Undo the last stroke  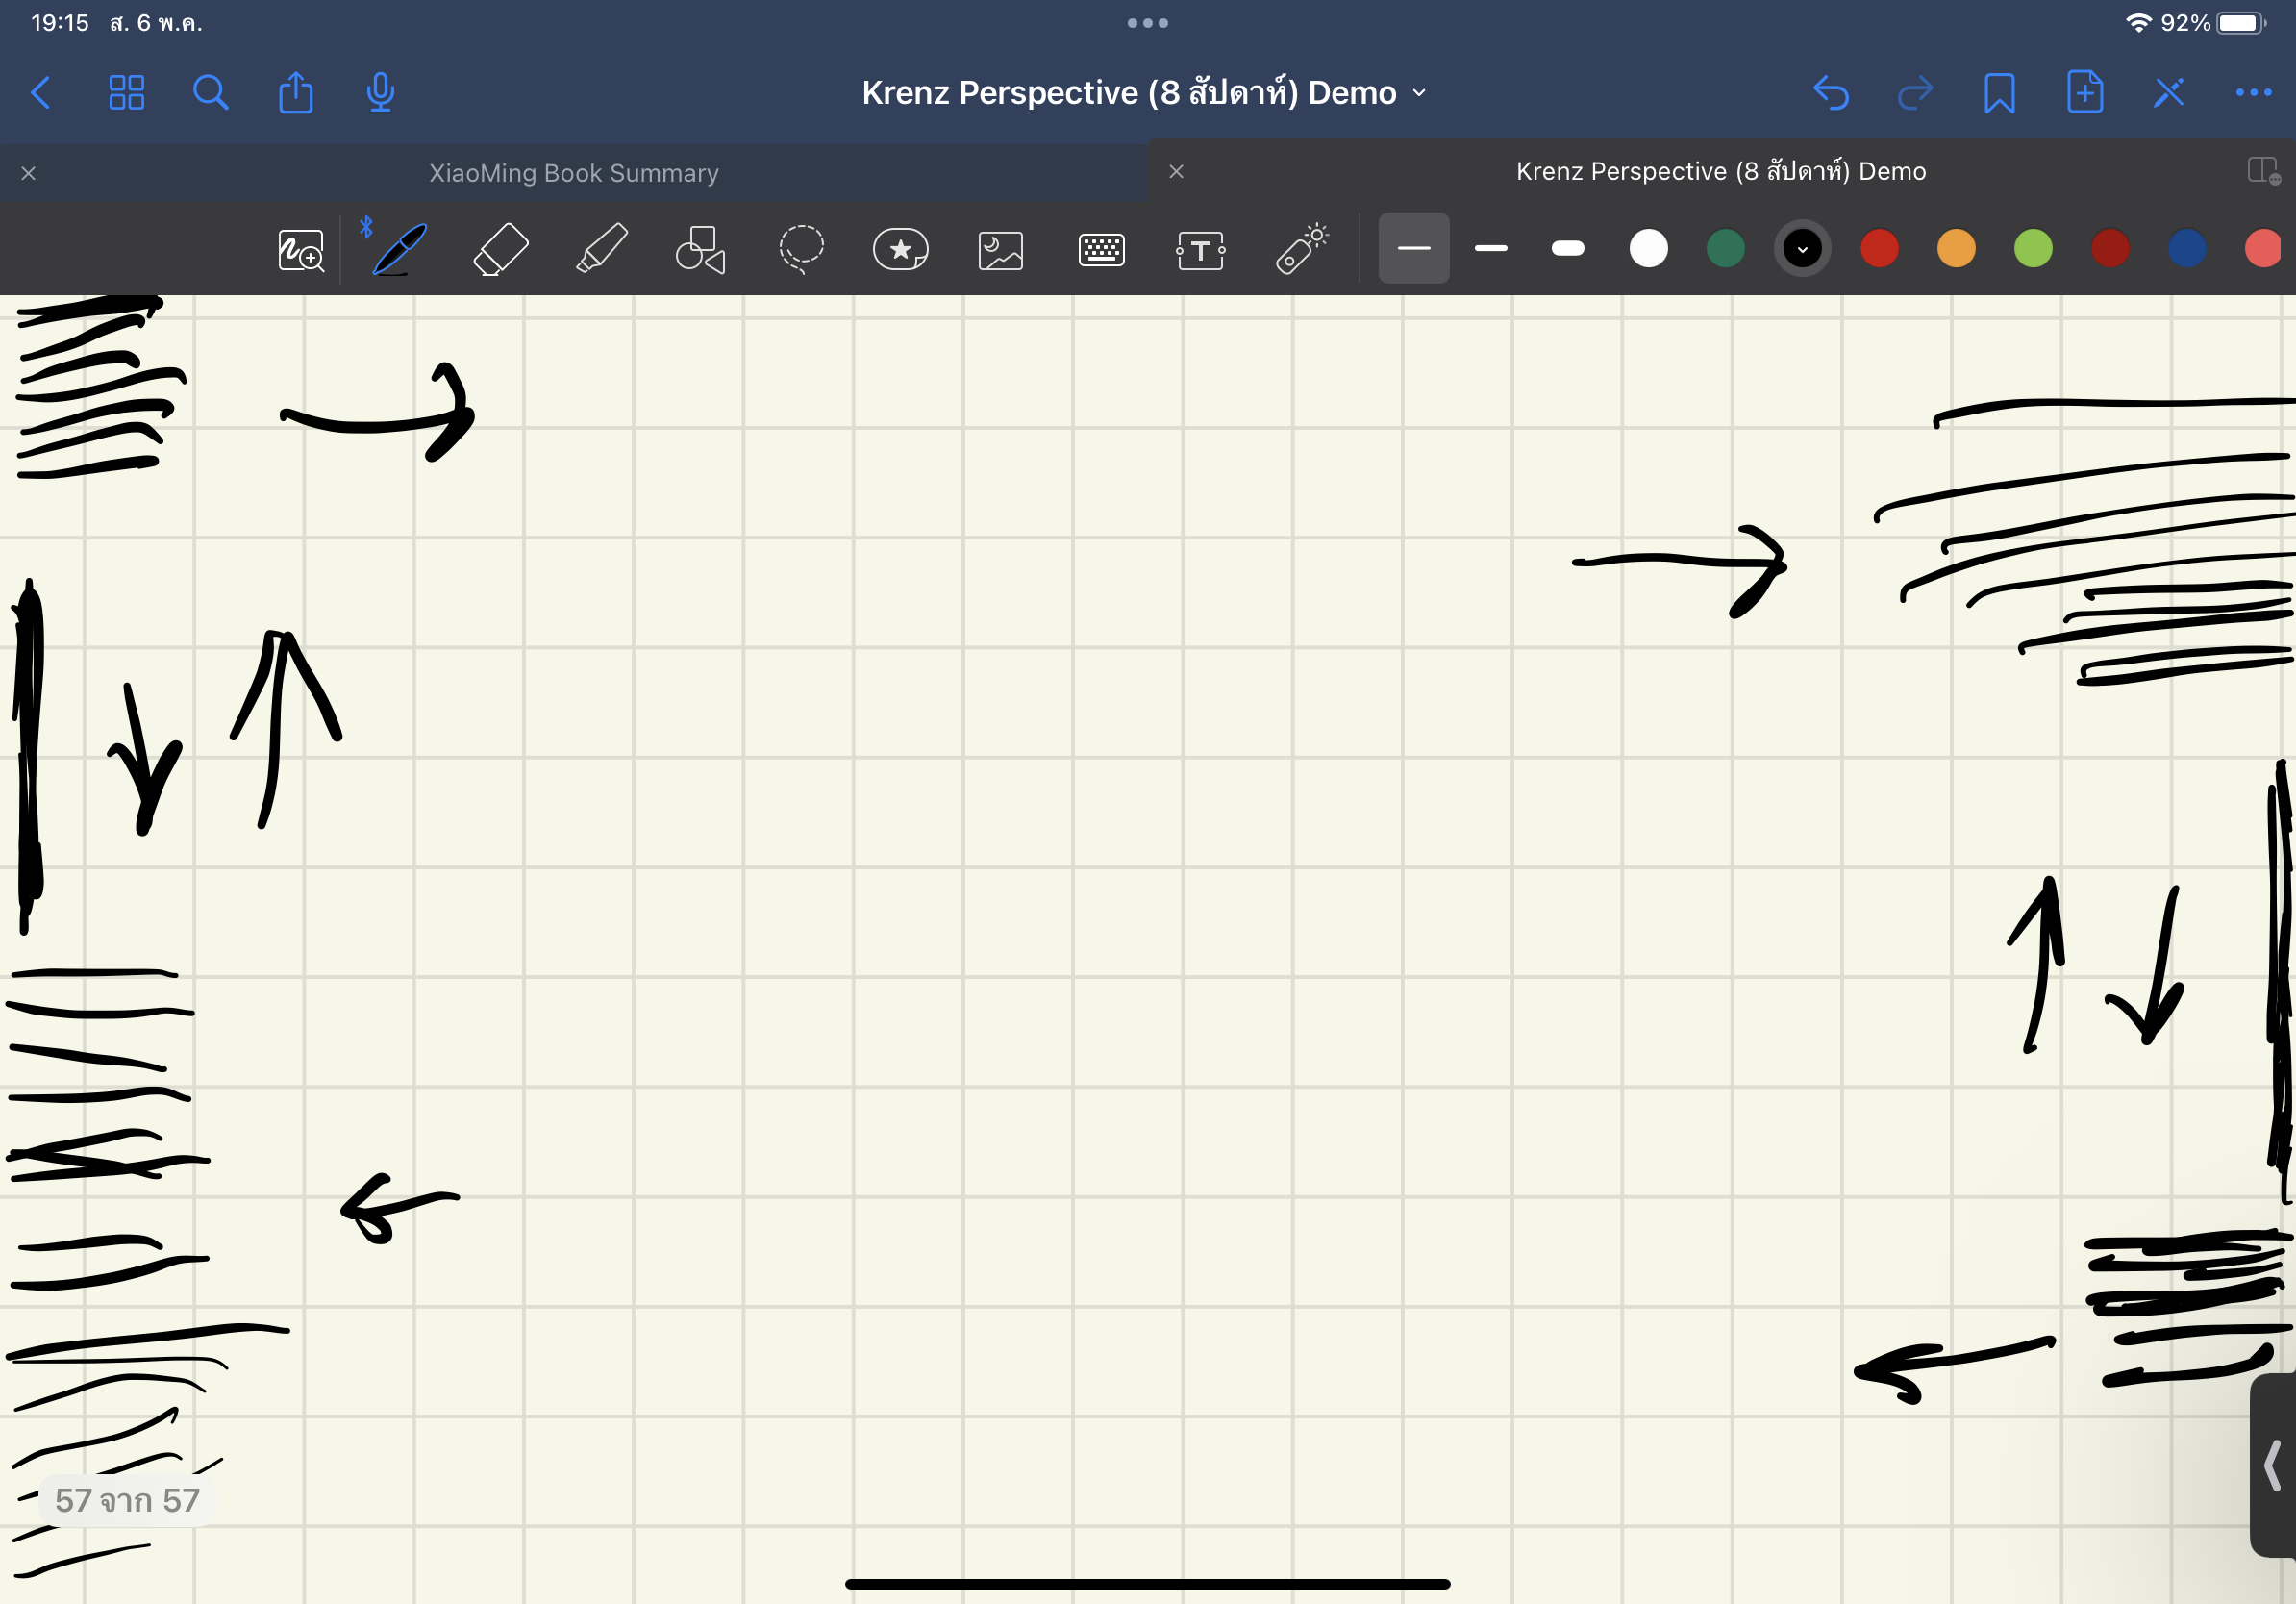click(1830, 93)
